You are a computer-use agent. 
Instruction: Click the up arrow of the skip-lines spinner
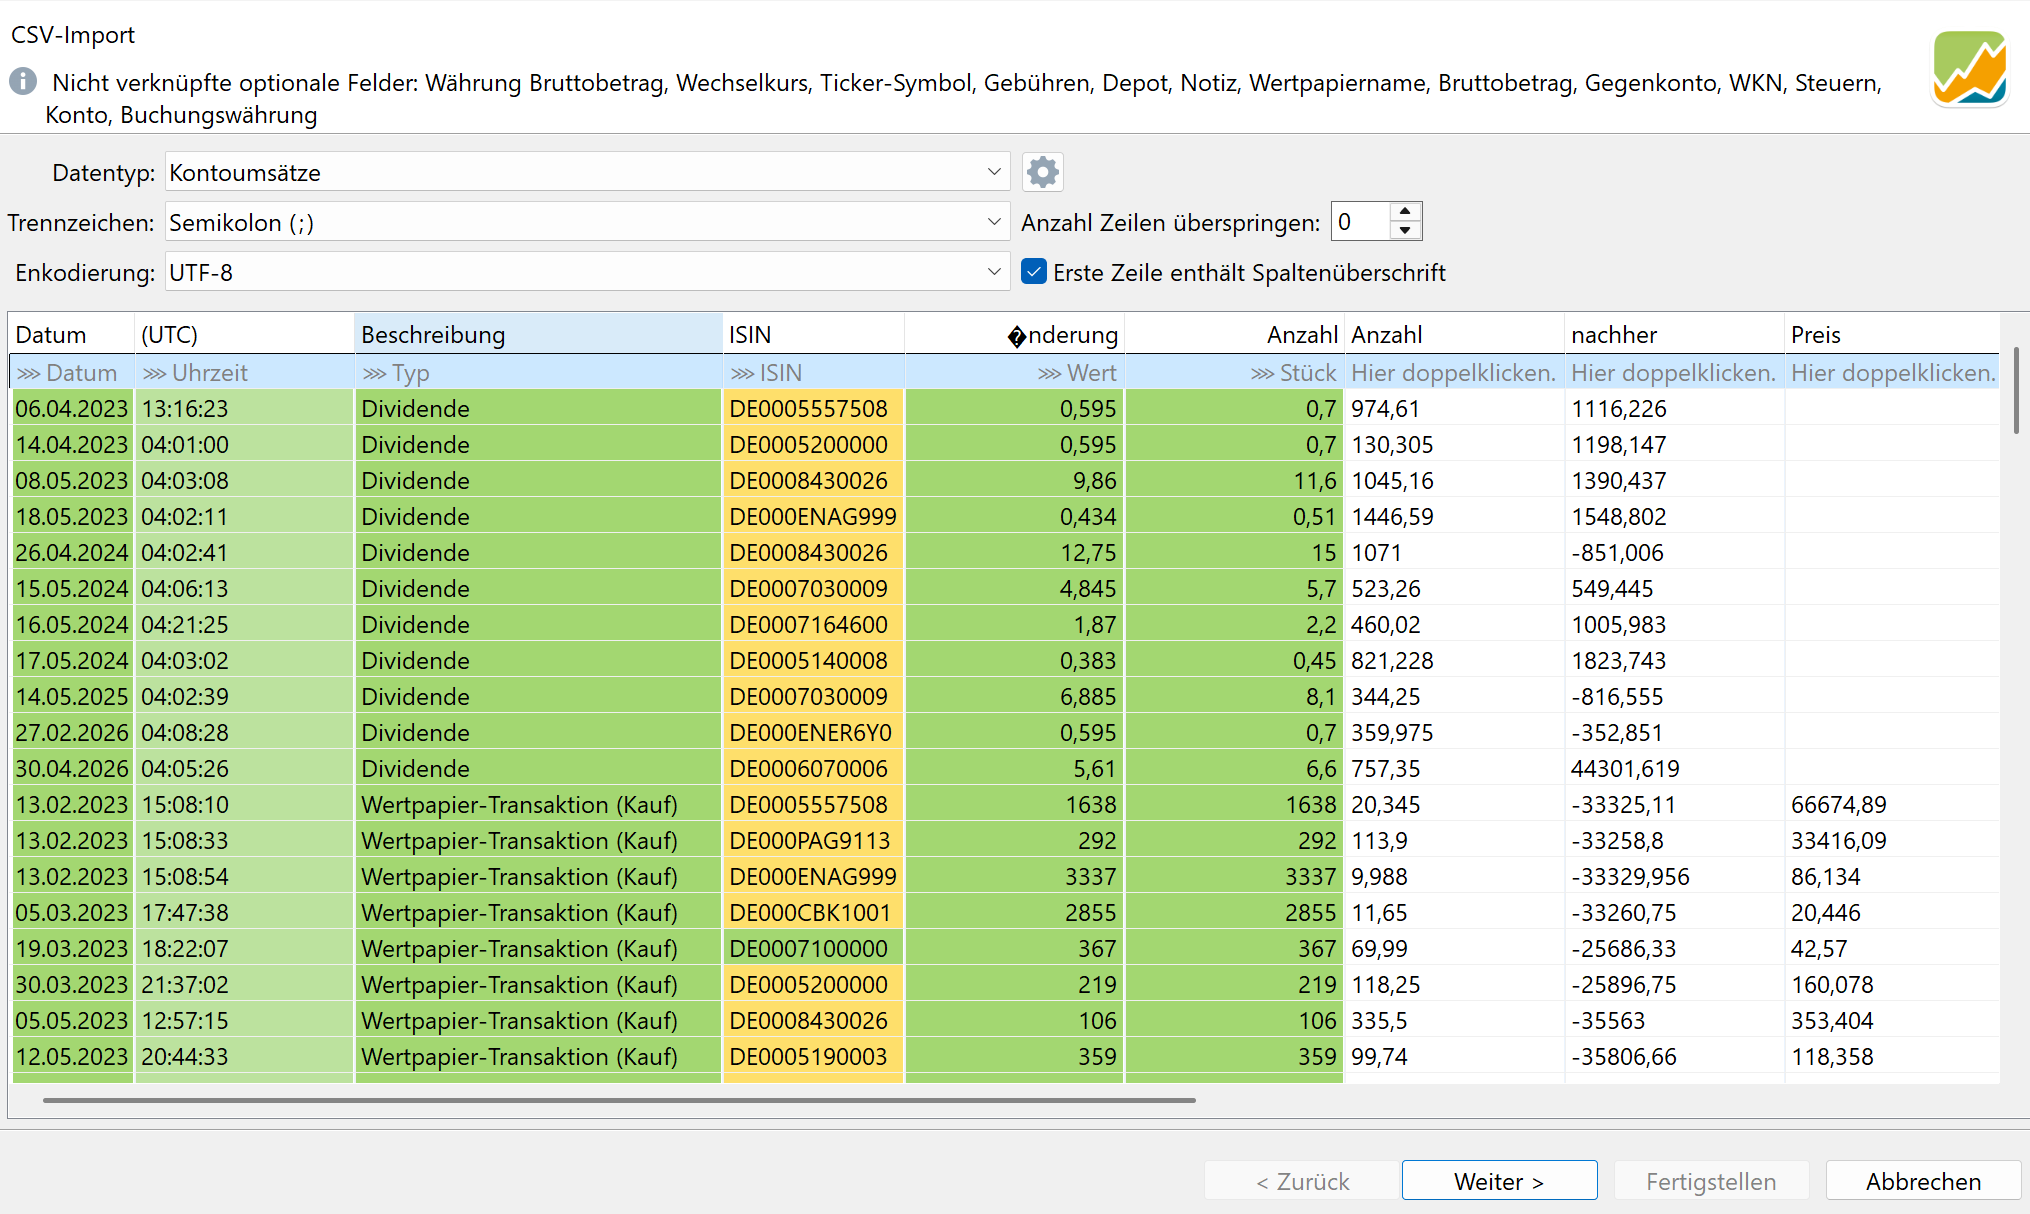(1405, 211)
